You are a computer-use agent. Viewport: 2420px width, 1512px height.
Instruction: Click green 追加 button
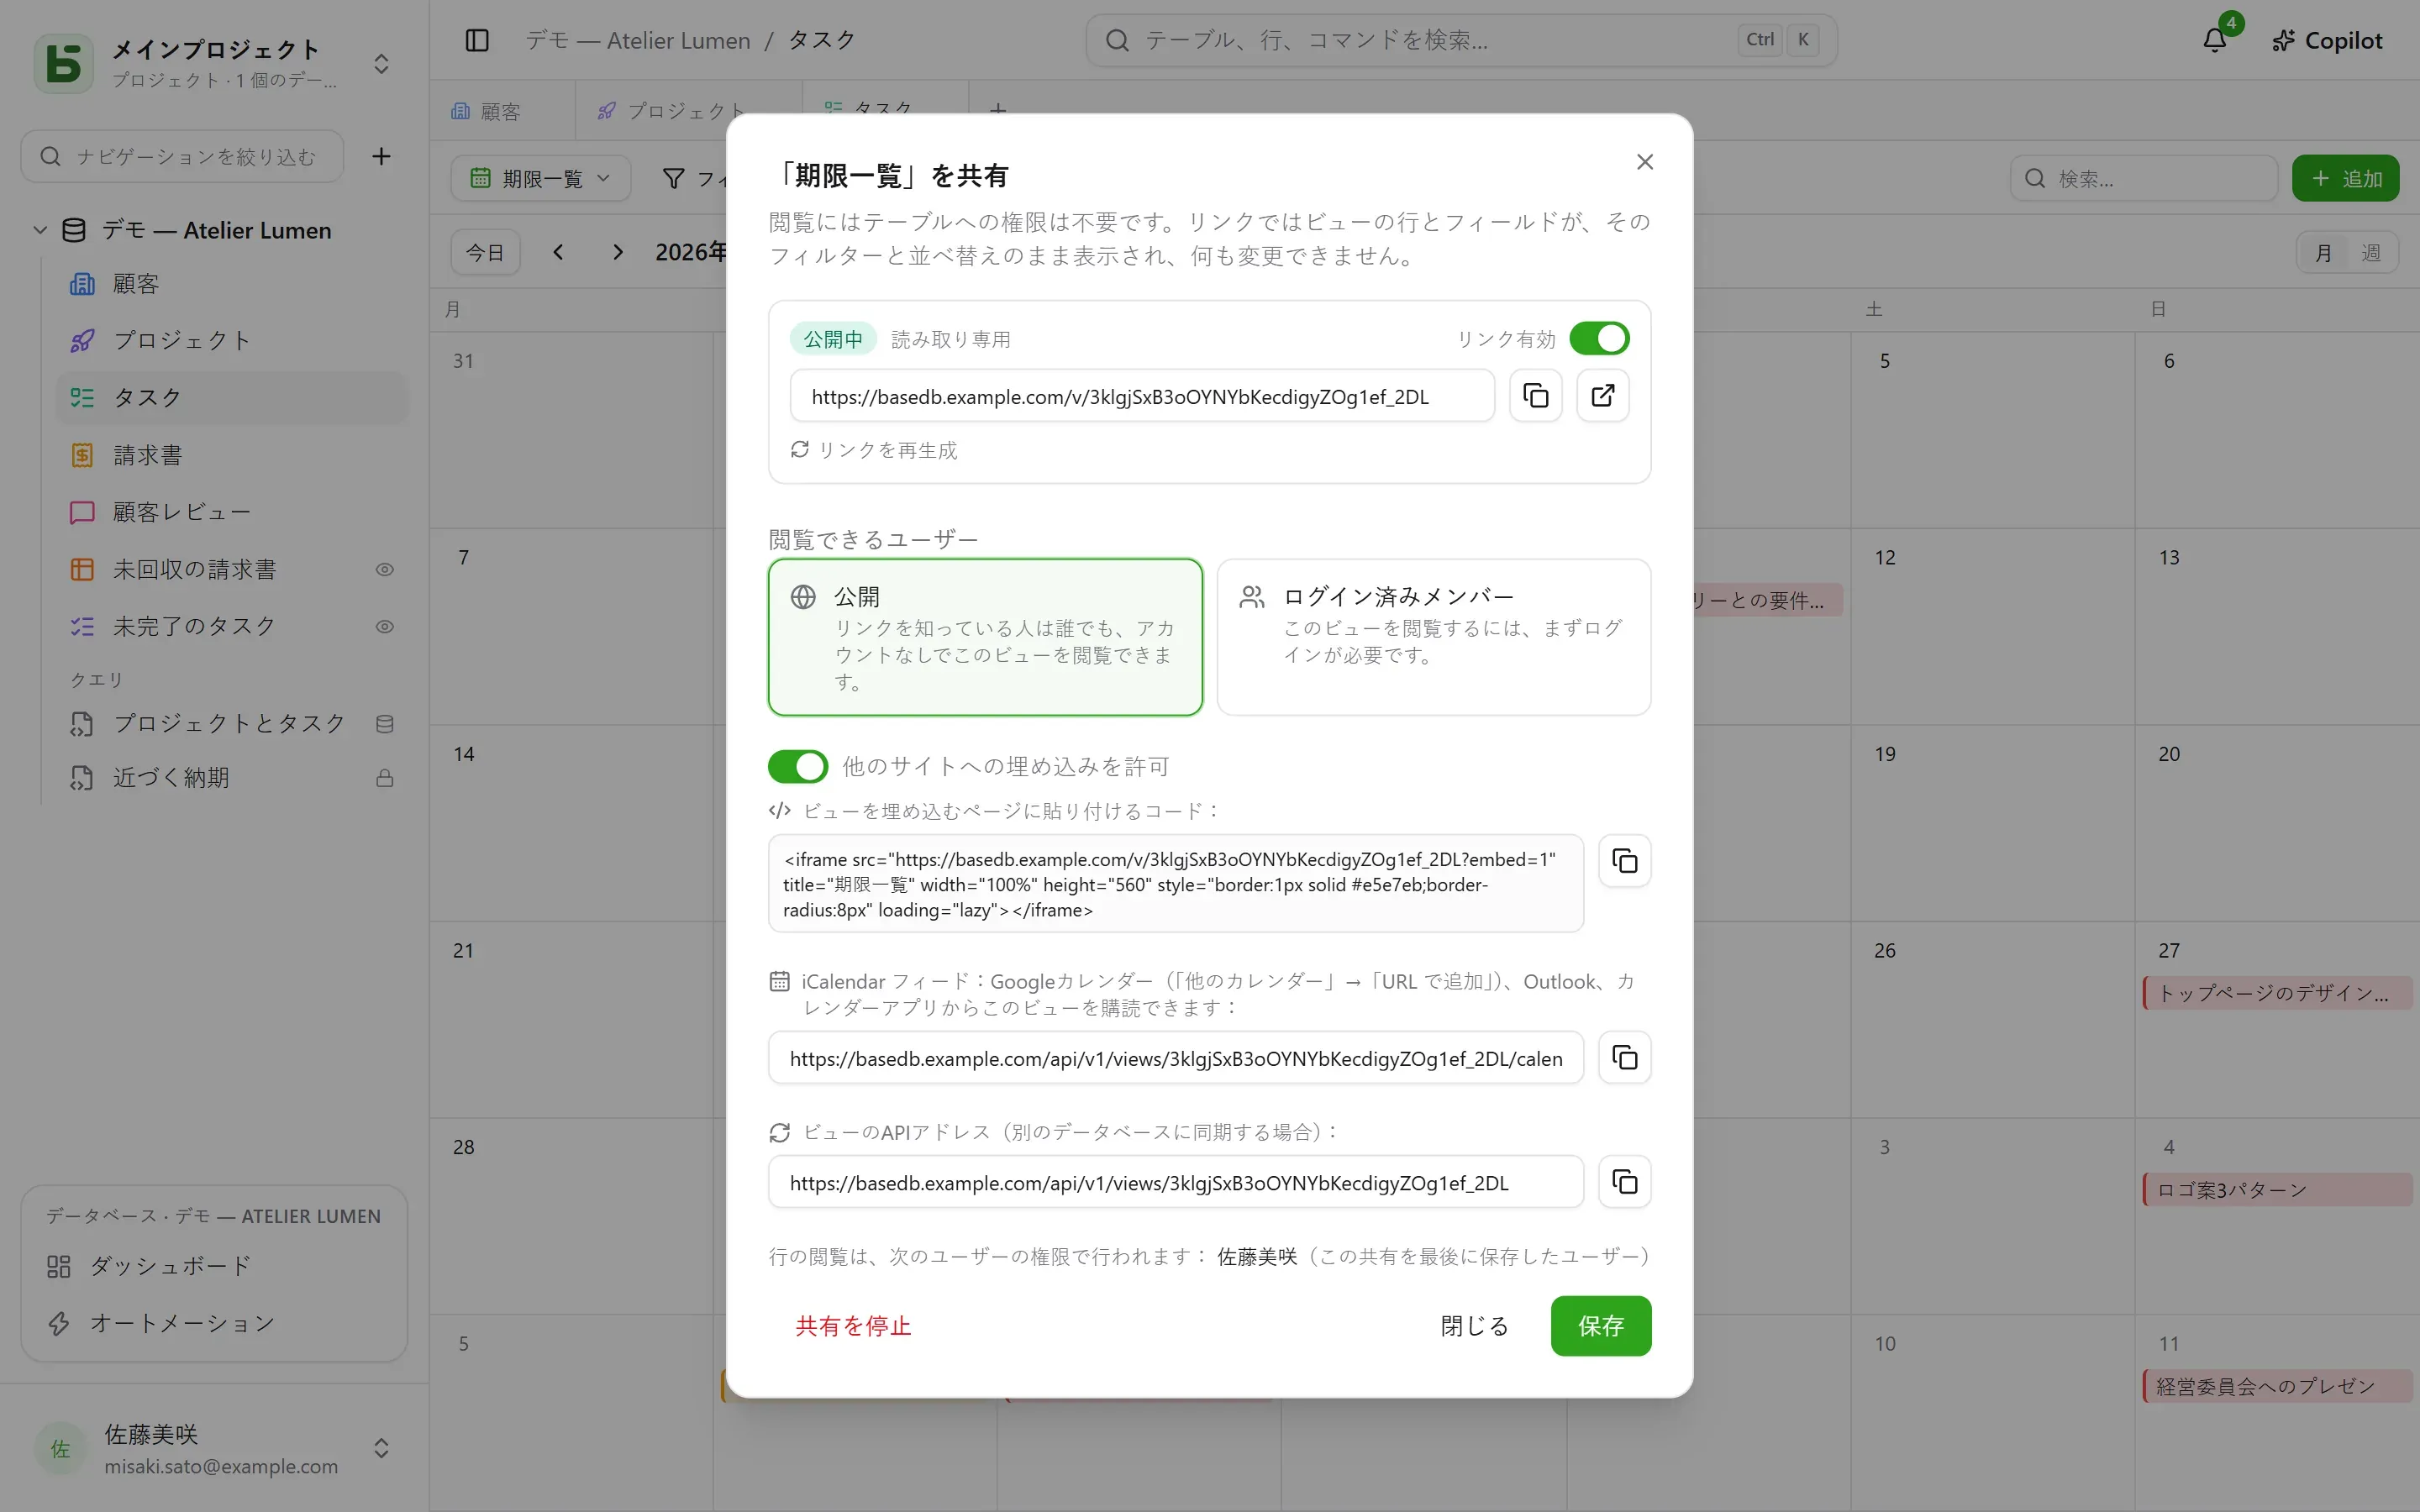click(x=2345, y=178)
